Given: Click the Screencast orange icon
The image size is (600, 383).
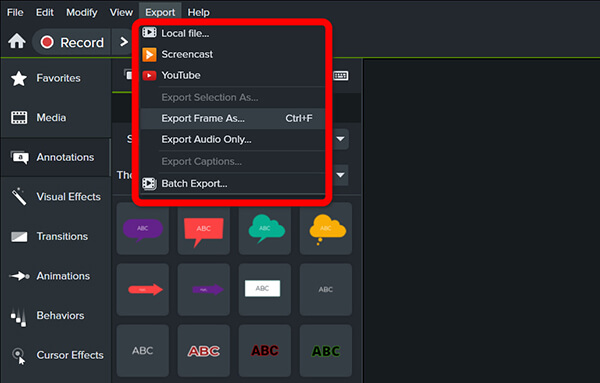Looking at the screenshot, I should click(149, 54).
